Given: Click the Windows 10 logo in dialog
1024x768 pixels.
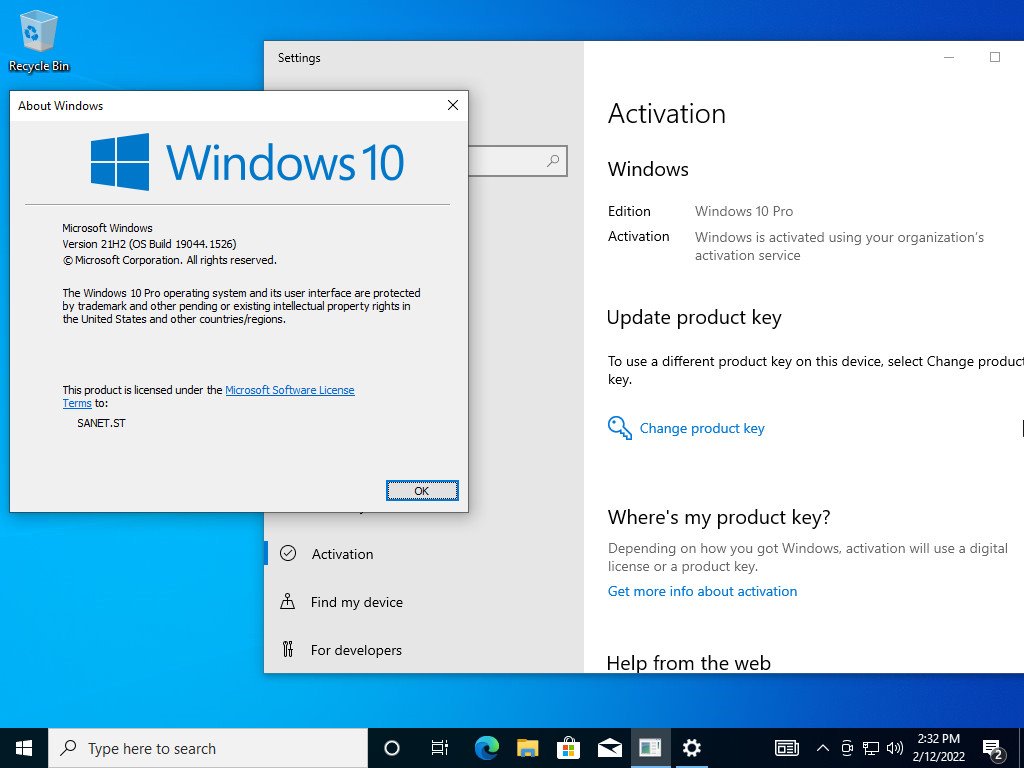Looking at the screenshot, I should [x=247, y=162].
